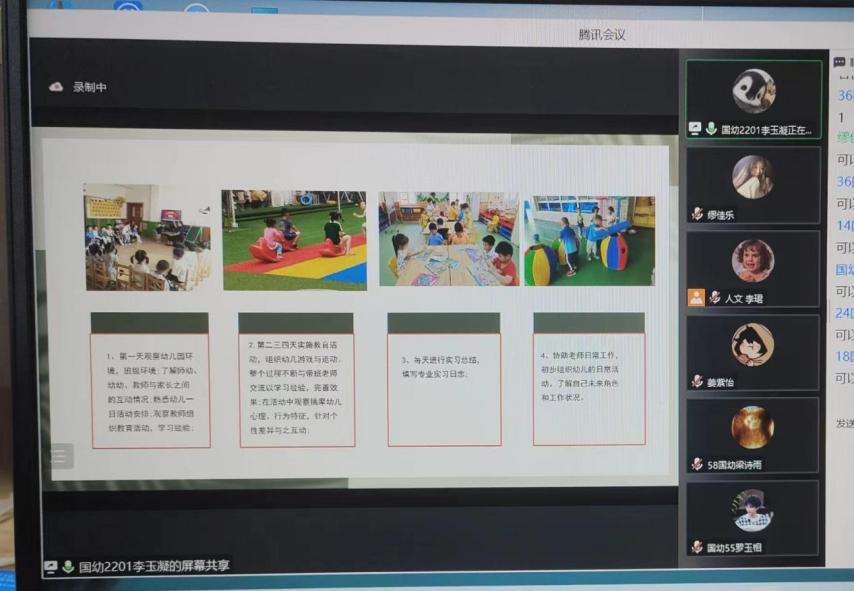Screen dimensions: 854x591
Task: Click the chat bubble icon atop chat panel
Action: (x=840, y=62)
